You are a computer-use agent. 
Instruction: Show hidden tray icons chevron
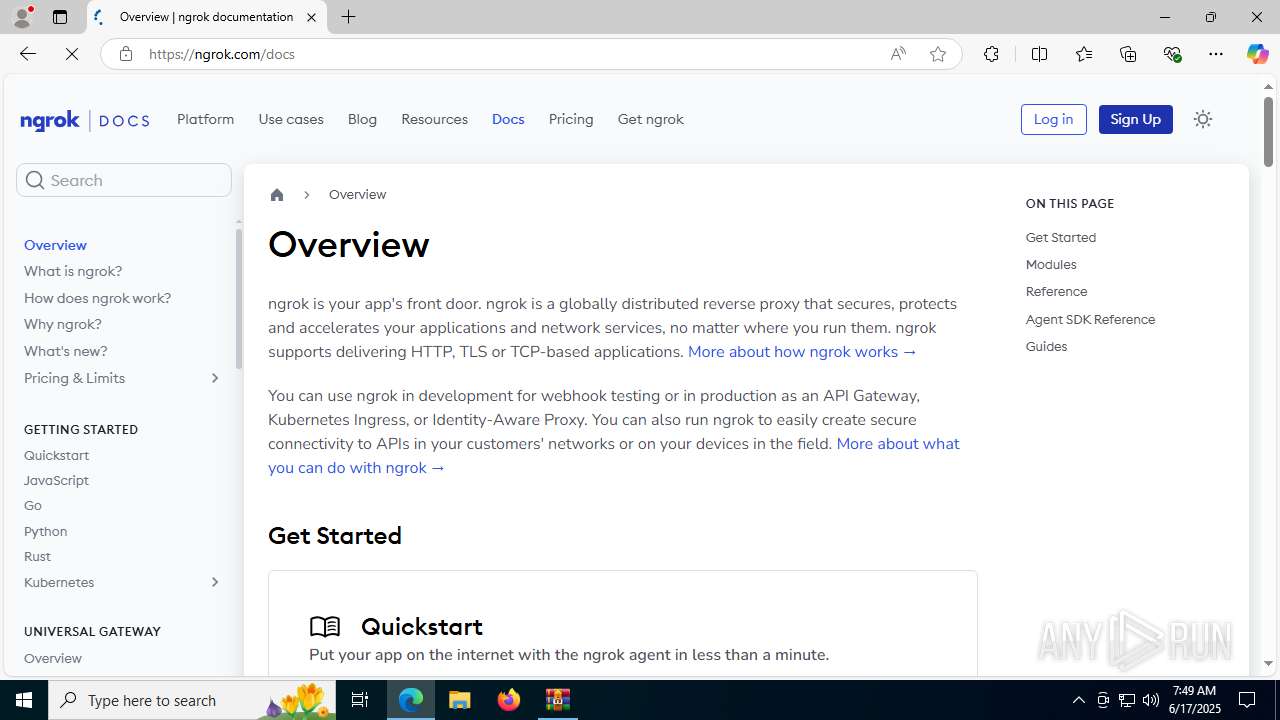(1078, 700)
